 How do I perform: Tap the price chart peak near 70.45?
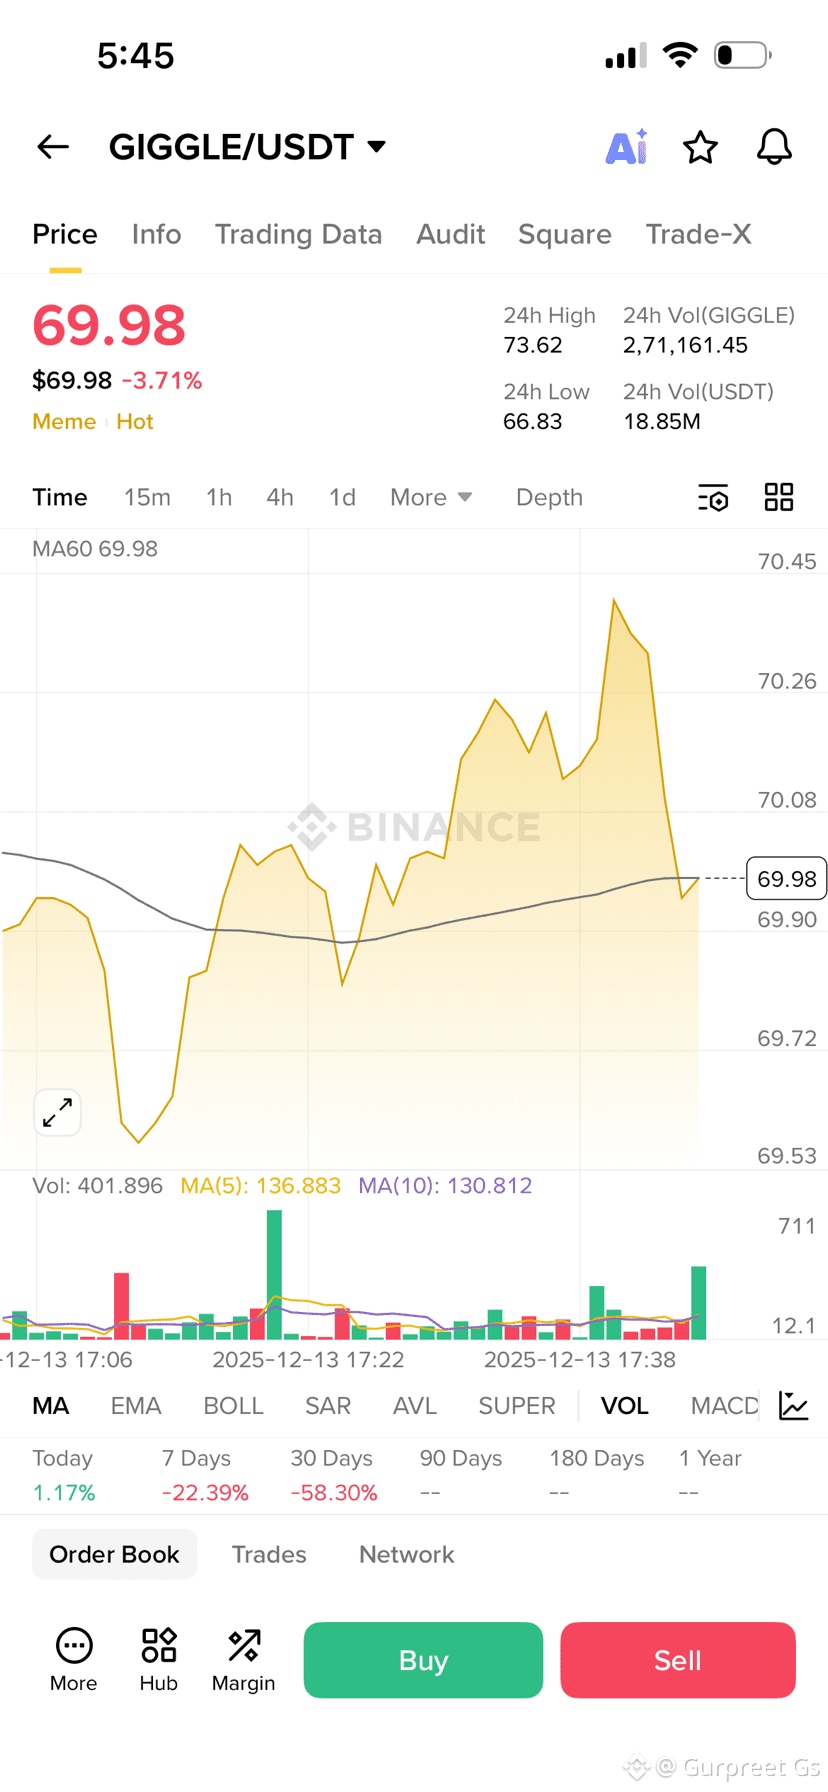click(614, 601)
